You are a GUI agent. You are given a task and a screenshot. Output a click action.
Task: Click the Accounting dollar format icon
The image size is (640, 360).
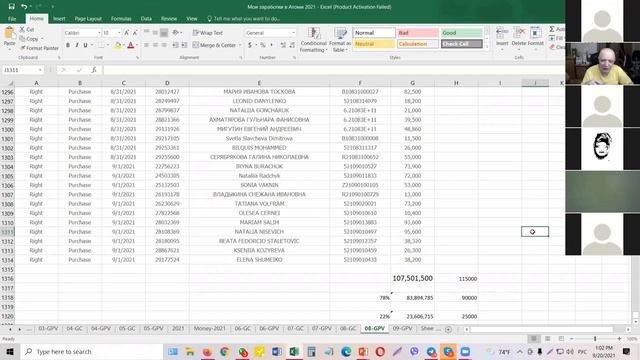click(x=250, y=45)
